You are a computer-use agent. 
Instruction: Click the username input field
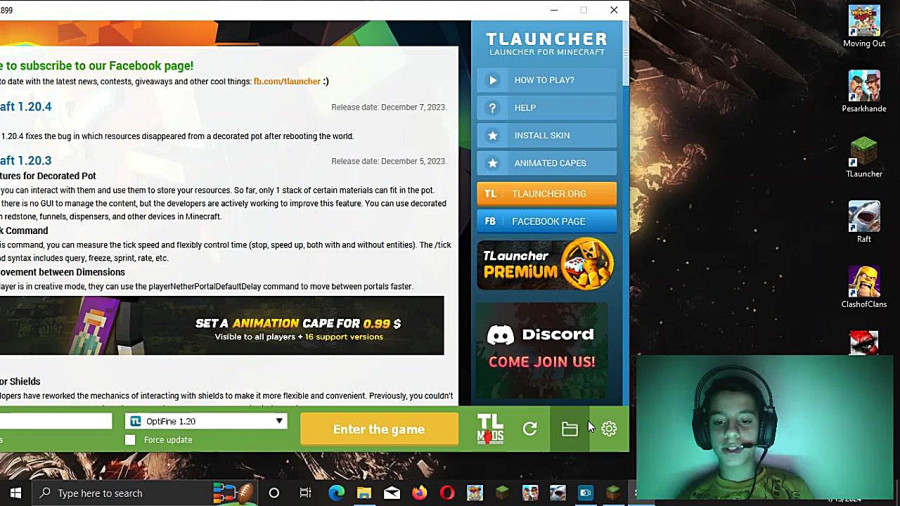[x=56, y=421]
